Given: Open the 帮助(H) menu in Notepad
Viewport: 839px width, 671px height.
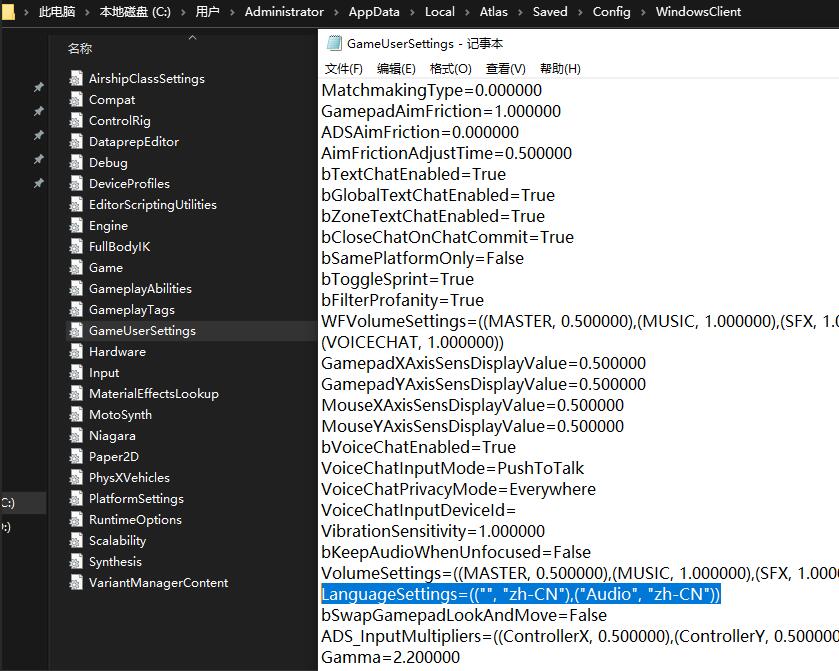Looking at the screenshot, I should 560,68.
